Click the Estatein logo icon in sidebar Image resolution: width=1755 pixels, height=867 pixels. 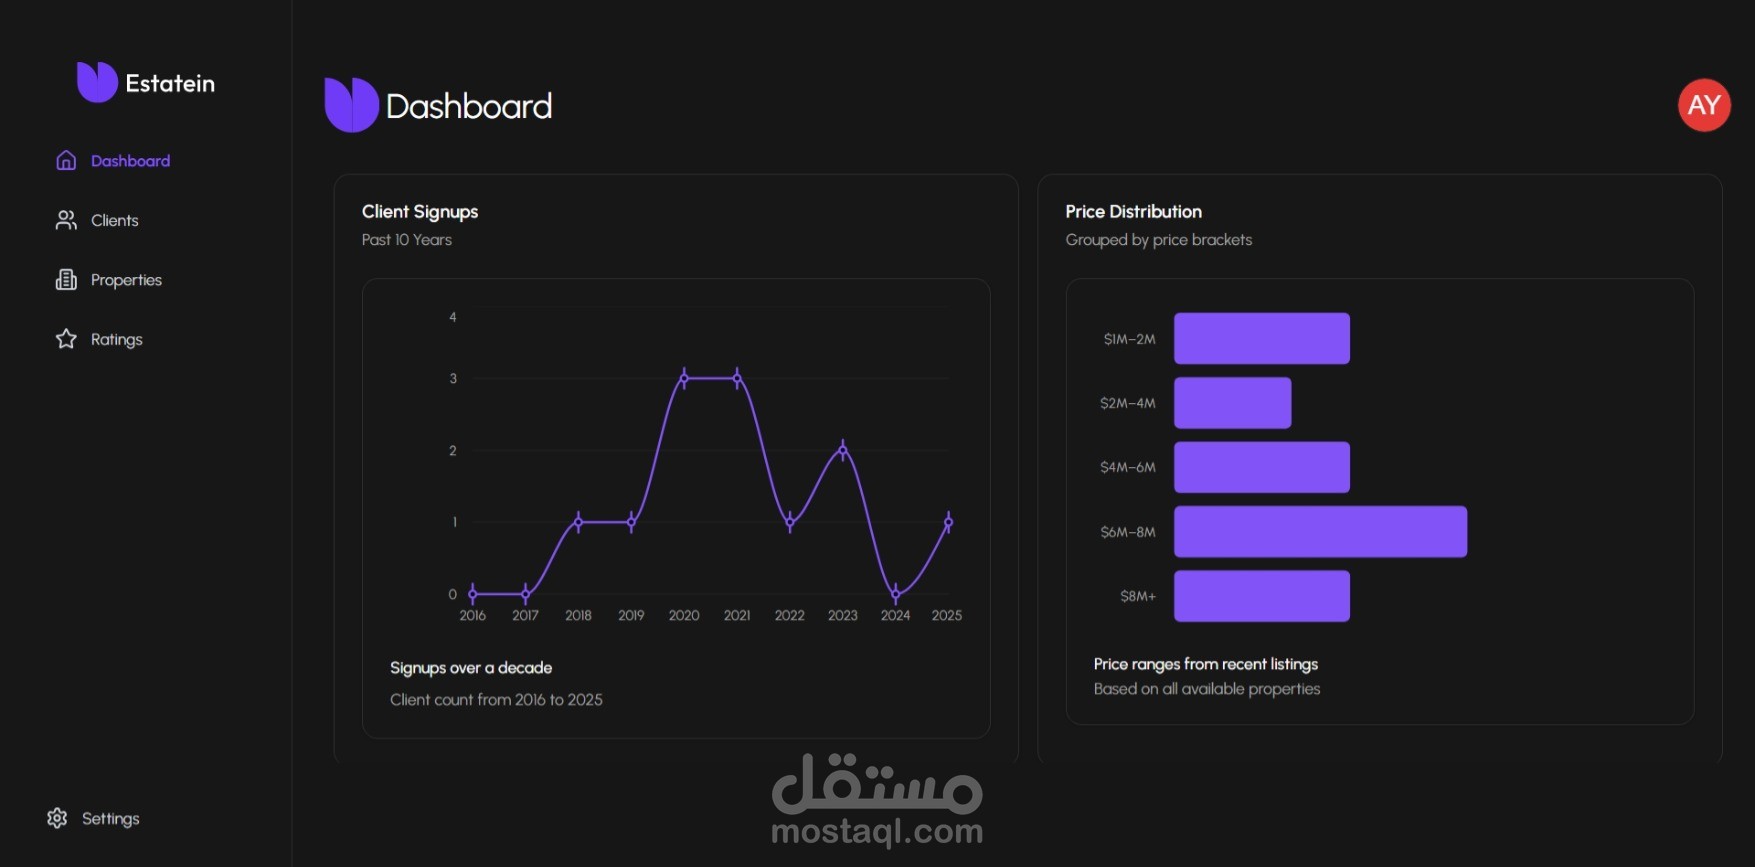click(x=97, y=82)
